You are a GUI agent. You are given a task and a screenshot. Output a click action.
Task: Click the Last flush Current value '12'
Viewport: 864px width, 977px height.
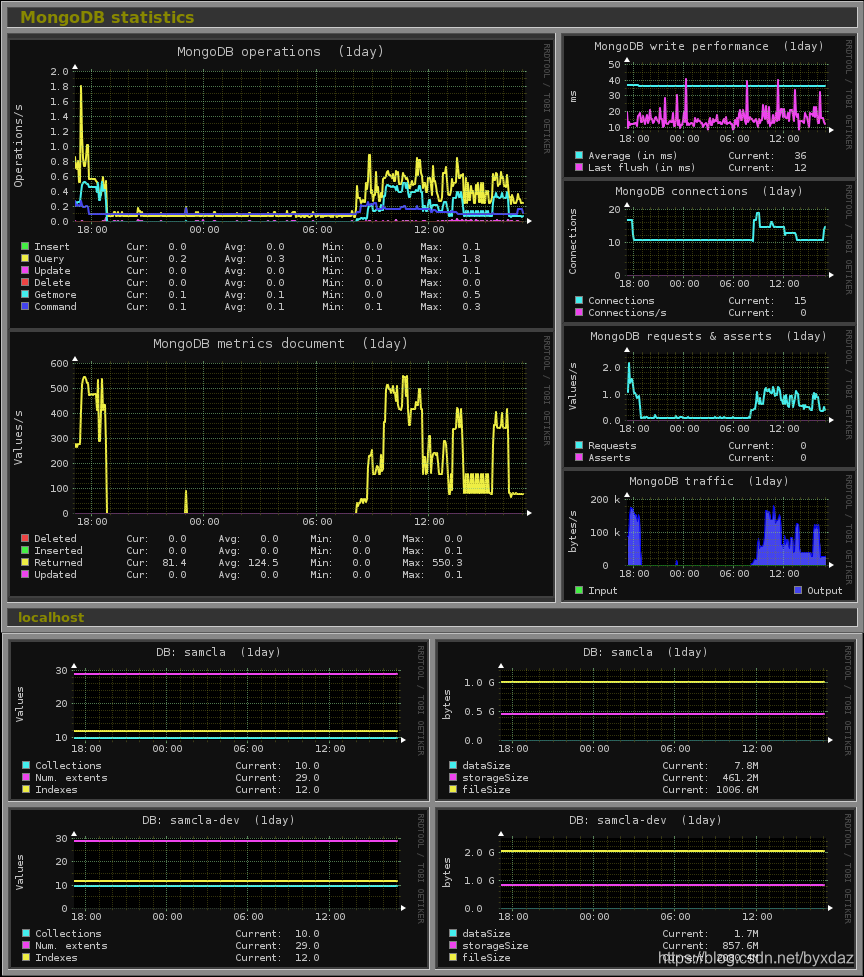tap(800, 168)
